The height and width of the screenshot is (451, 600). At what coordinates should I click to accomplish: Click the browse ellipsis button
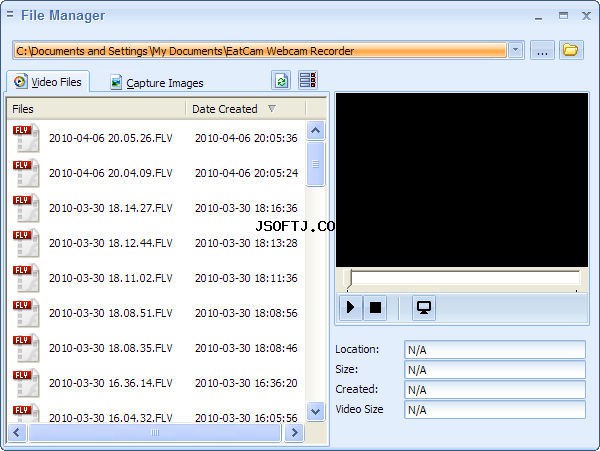coord(542,50)
